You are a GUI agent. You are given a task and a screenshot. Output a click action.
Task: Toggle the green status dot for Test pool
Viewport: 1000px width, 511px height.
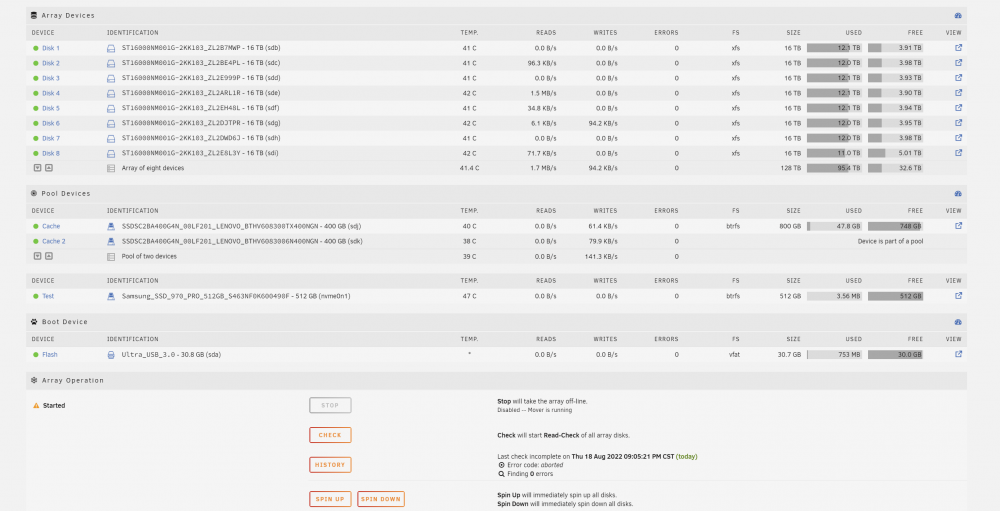[36, 296]
